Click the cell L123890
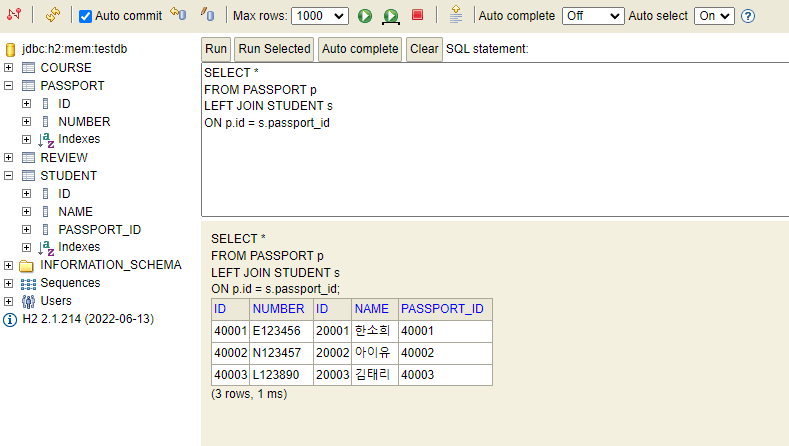Image resolution: width=789 pixels, height=446 pixels. (x=281, y=375)
